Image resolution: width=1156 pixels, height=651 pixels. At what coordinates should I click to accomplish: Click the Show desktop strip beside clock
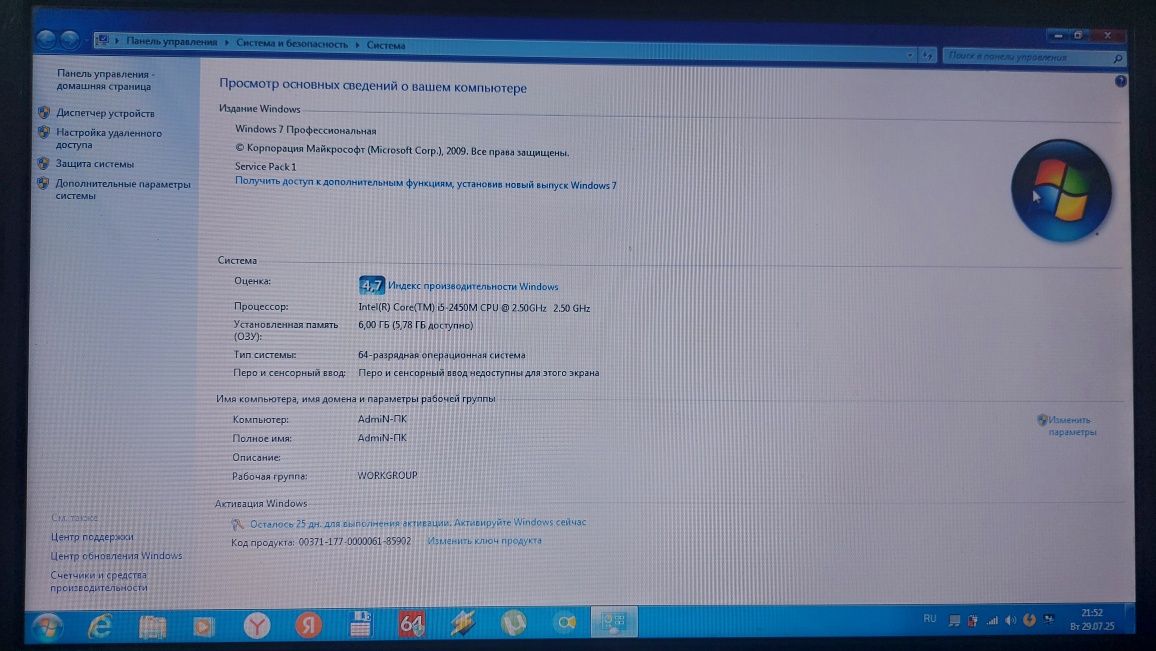(1129, 619)
